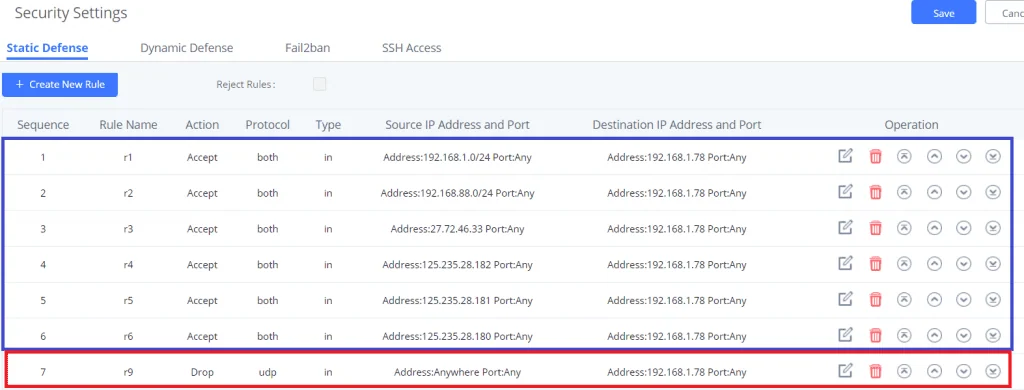Image resolution: width=1024 pixels, height=390 pixels.
Task: Click Drop action in rule r9
Action: click(202, 372)
